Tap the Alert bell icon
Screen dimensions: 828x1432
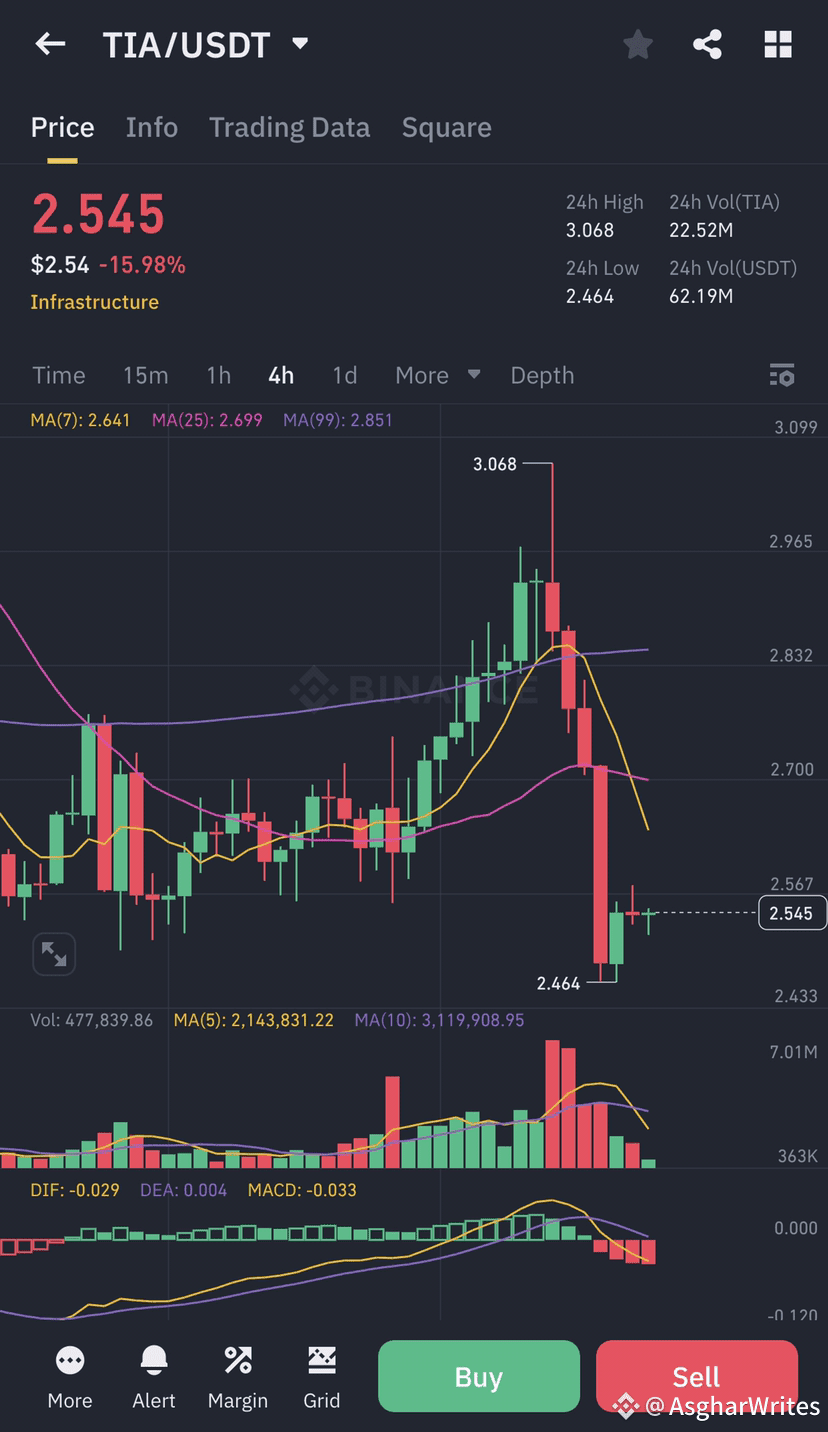click(153, 1375)
